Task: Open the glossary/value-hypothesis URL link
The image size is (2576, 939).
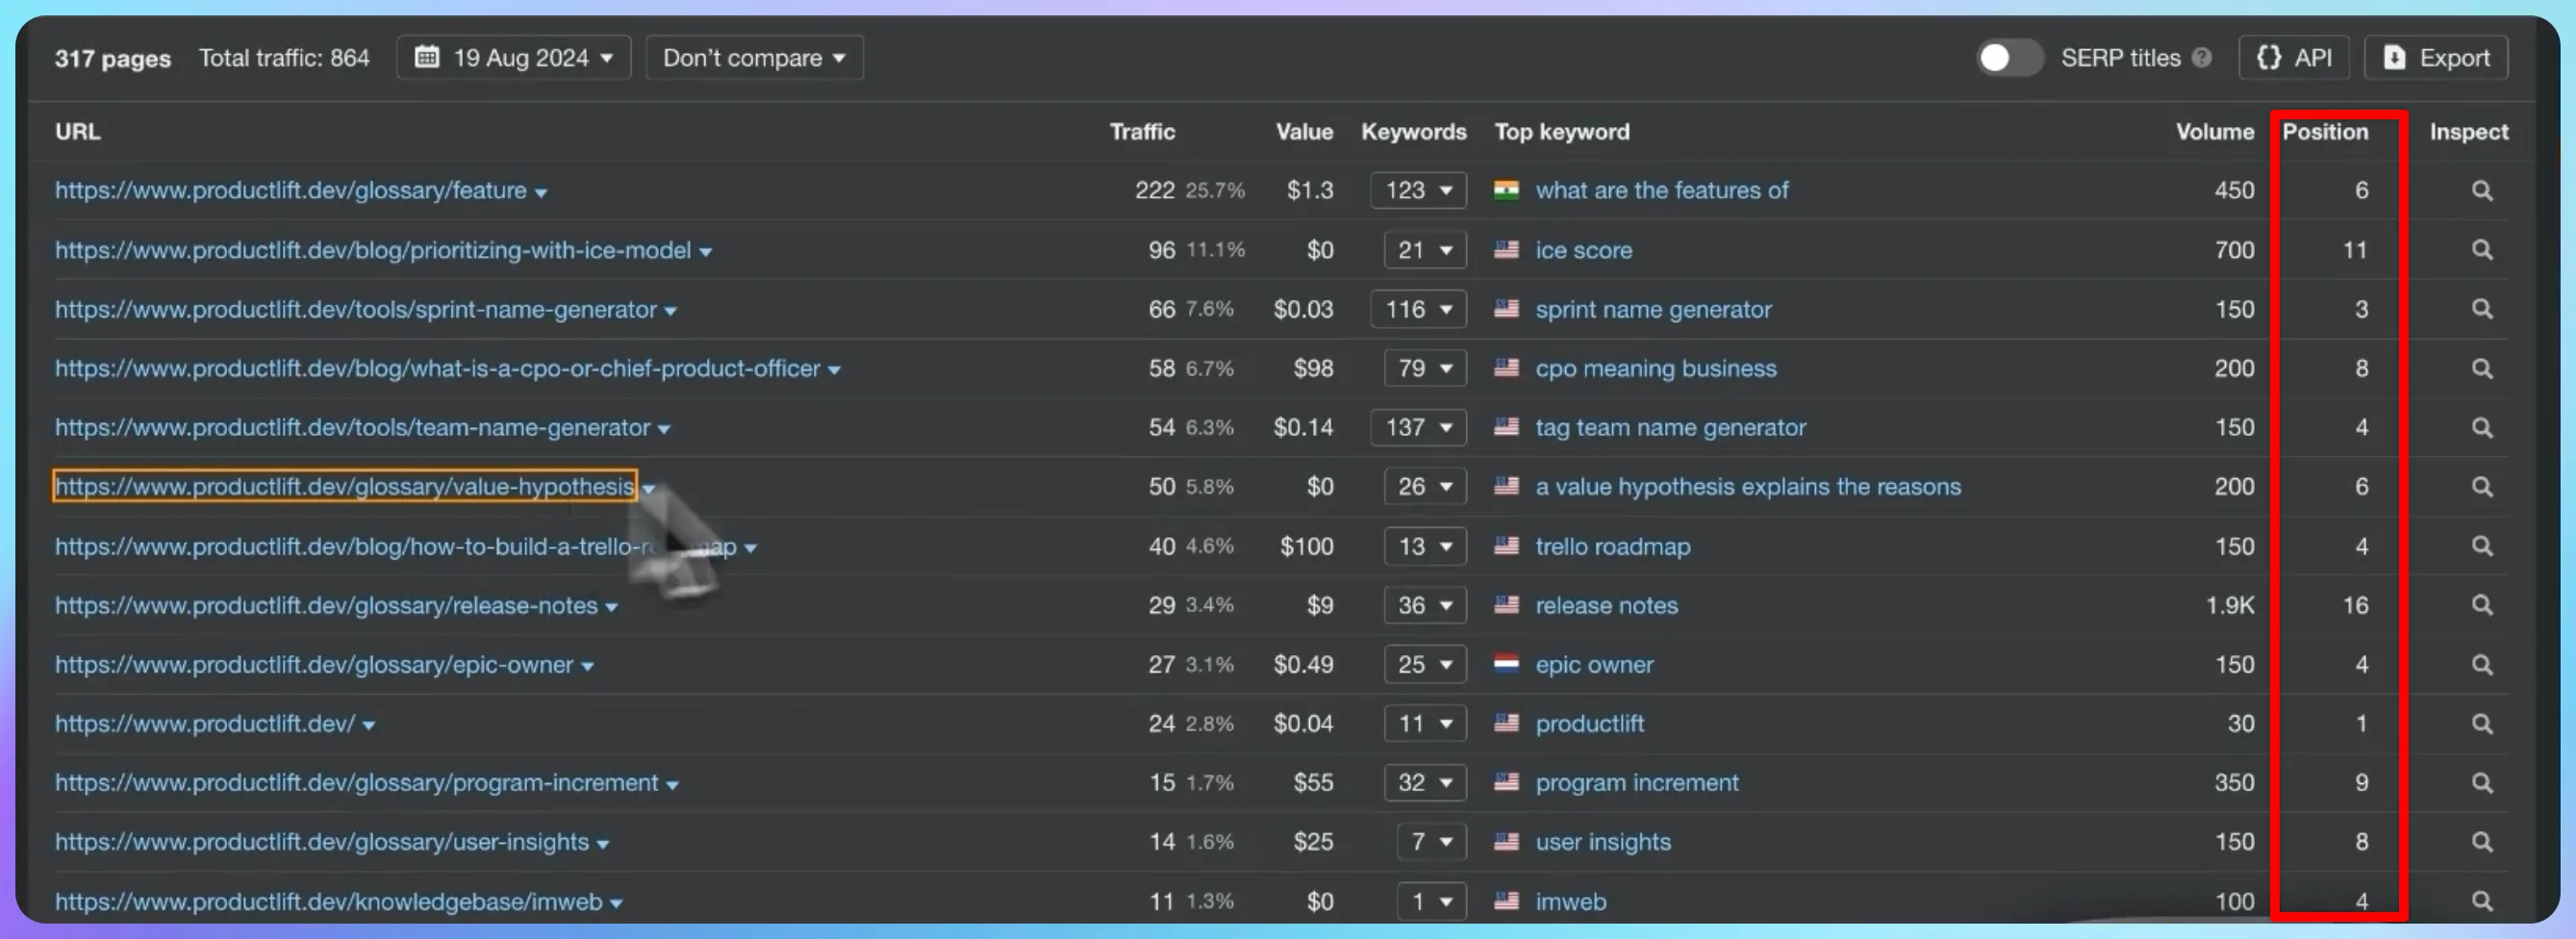Action: (x=345, y=486)
